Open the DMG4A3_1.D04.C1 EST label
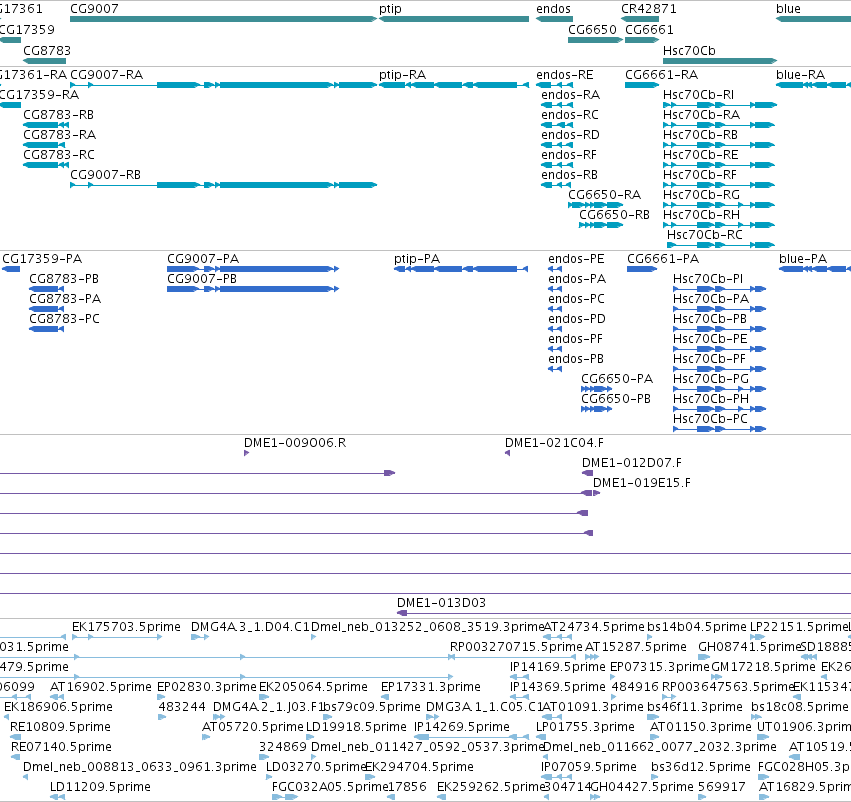Screen dimensions: 851x802 click(x=250, y=627)
